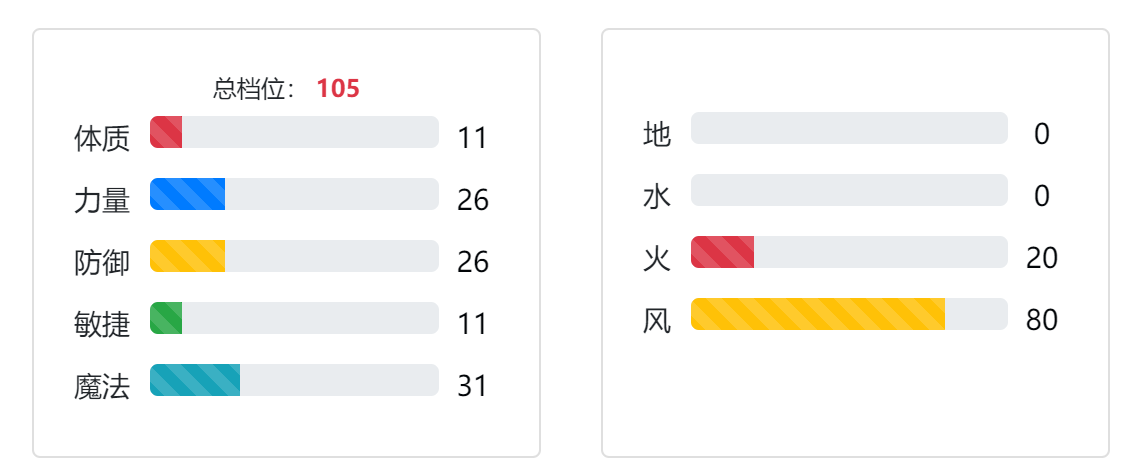Click the 风 element label
Viewport: 1124px width, 473px height.
[x=657, y=320]
